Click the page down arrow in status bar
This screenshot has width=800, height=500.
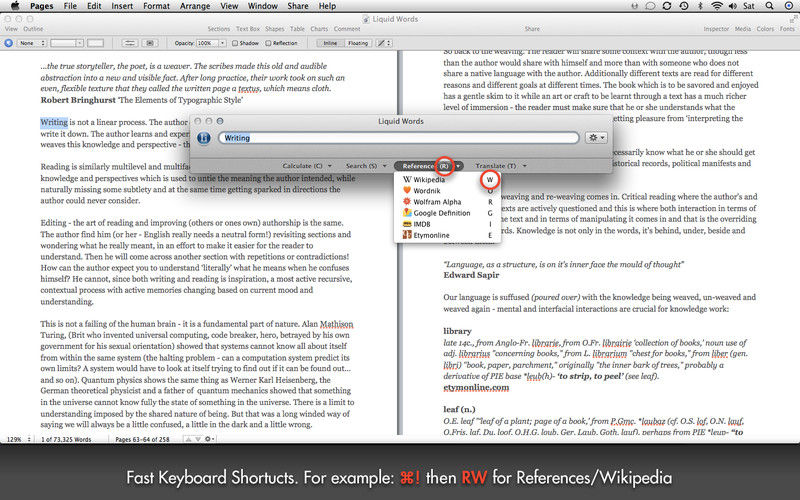(197, 439)
